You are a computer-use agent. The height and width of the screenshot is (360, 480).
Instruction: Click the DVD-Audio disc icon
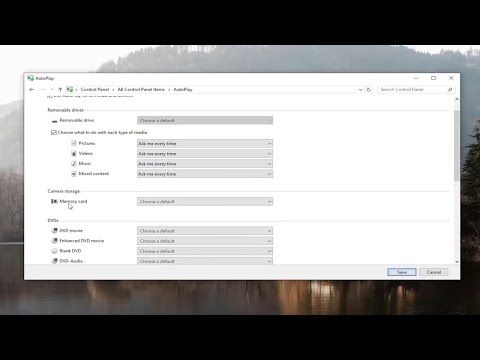tap(54, 261)
